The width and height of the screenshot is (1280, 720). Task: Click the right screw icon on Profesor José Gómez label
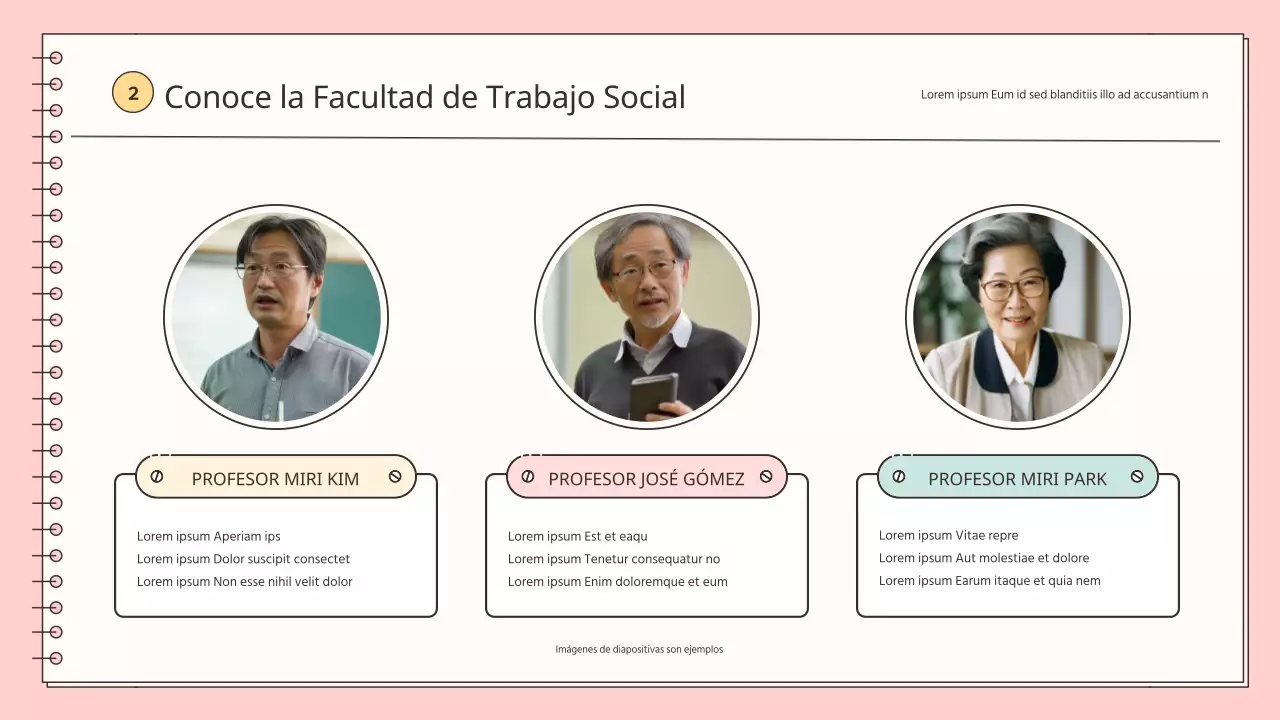(766, 477)
